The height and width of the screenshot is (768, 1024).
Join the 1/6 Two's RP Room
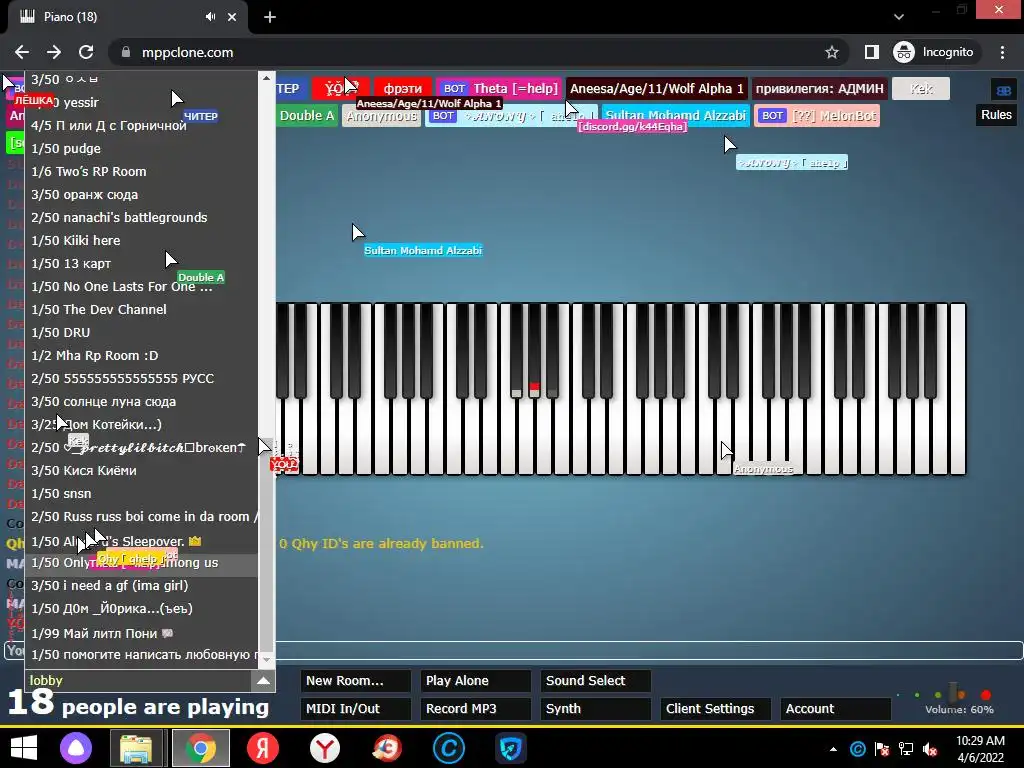pos(141,171)
